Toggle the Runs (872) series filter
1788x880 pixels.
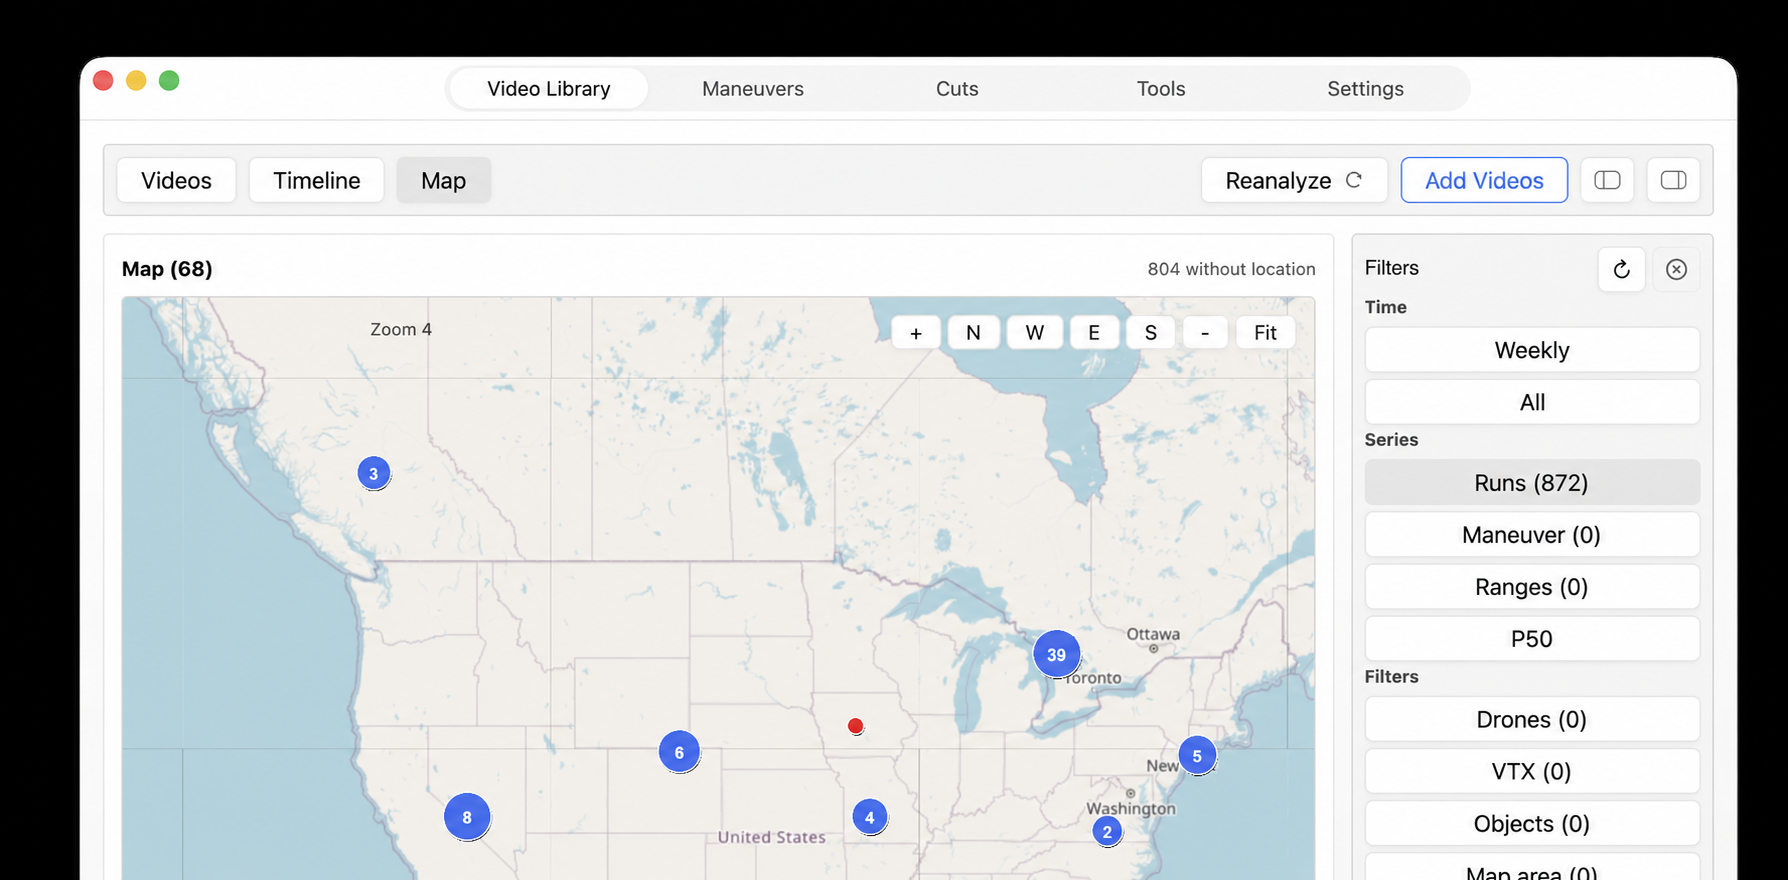1532,483
